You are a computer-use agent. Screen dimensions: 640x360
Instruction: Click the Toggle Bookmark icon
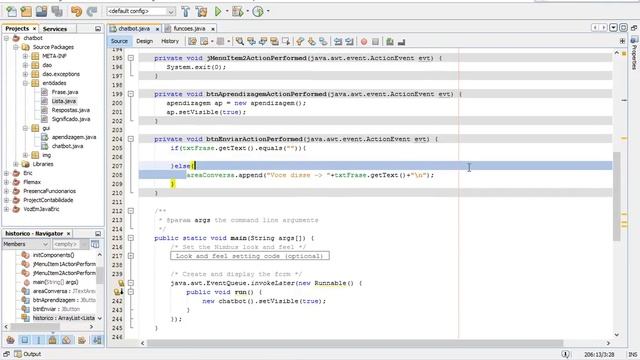[323, 41]
